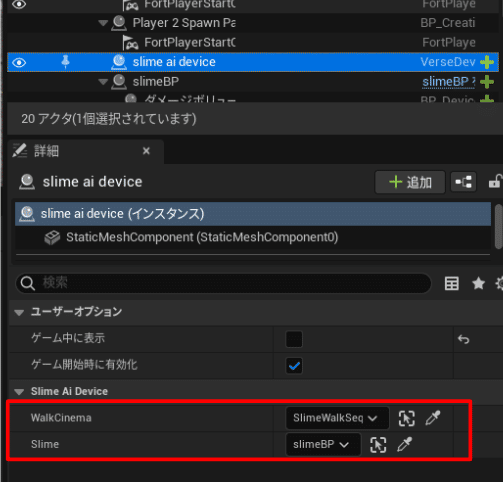
Task: Click the pin icon on slime ai device row
Action: point(65,62)
